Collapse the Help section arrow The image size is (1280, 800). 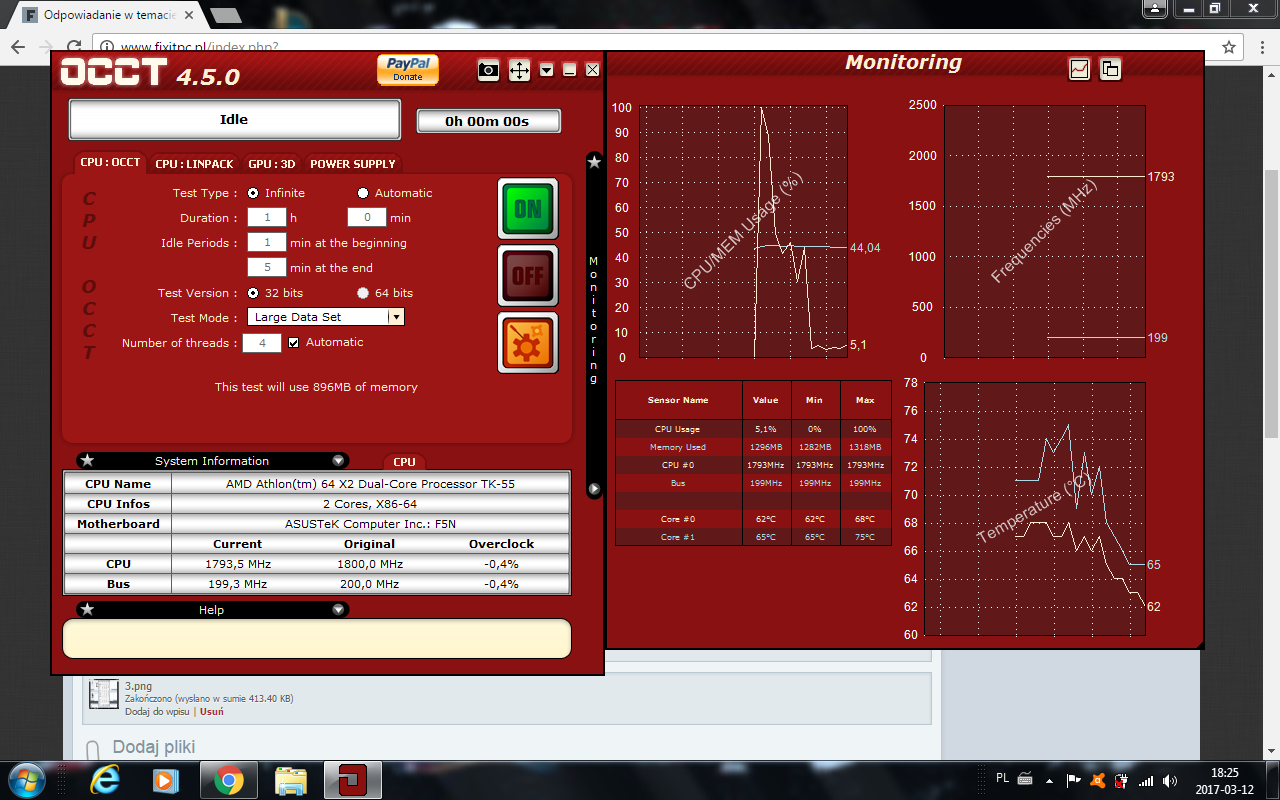coord(338,610)
